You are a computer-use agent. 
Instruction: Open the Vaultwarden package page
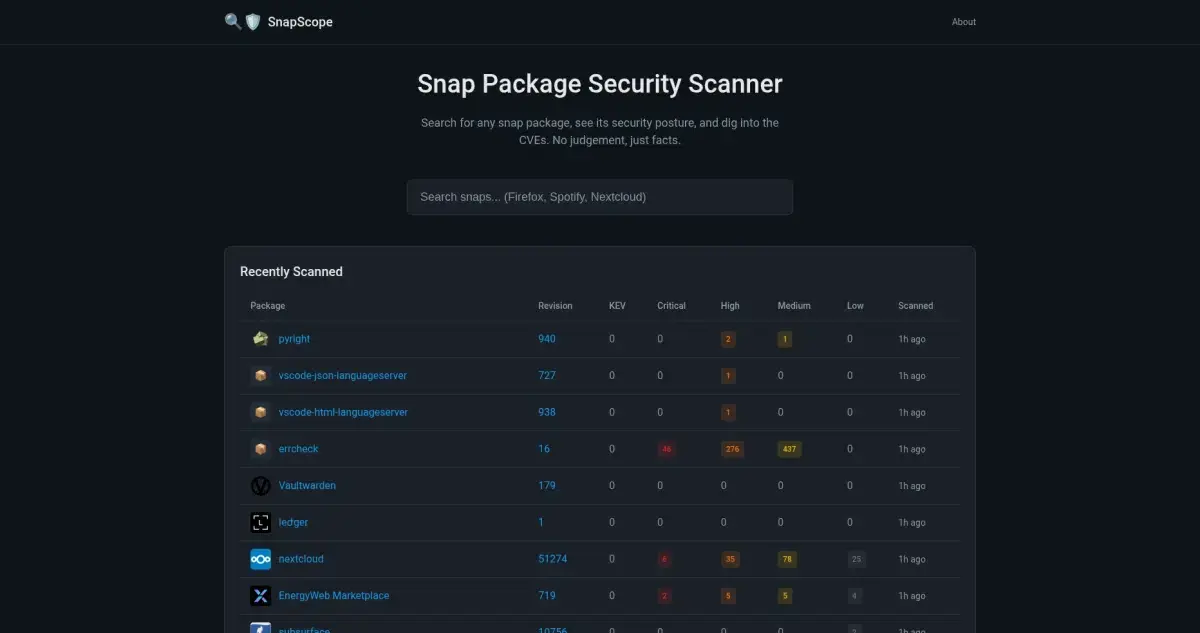pyautogui.click(x=307, y=485)
